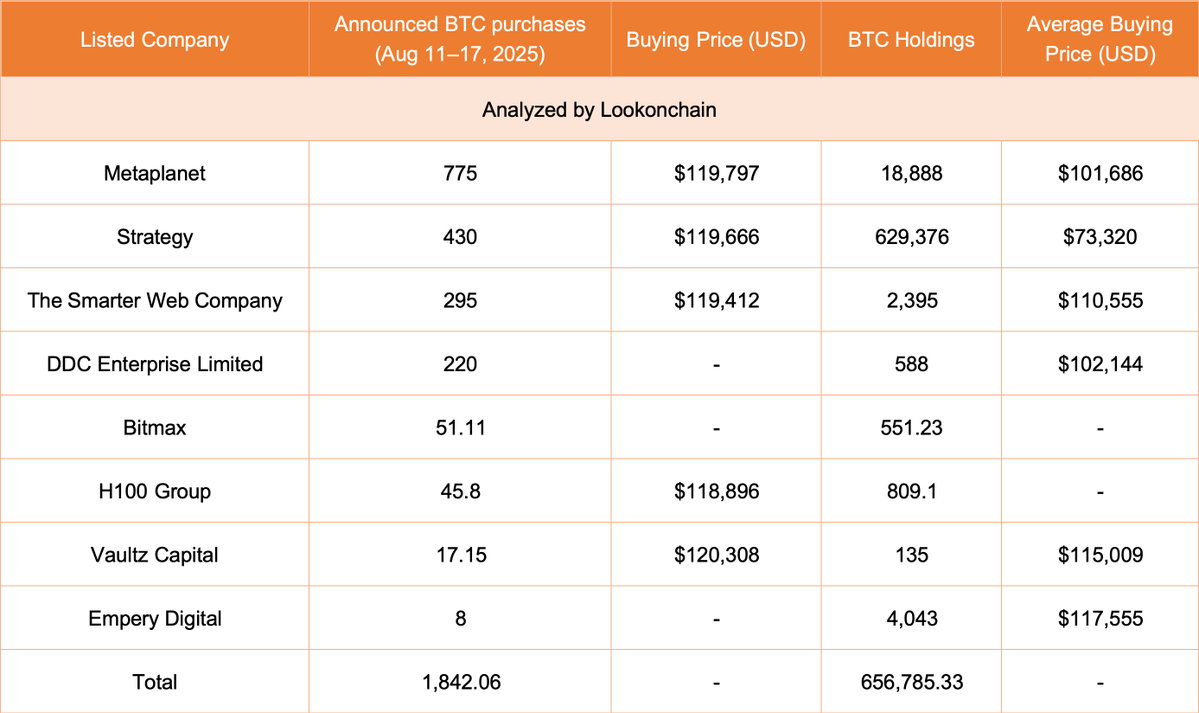Click The Smarter Web Company cell

click(154, 300)
